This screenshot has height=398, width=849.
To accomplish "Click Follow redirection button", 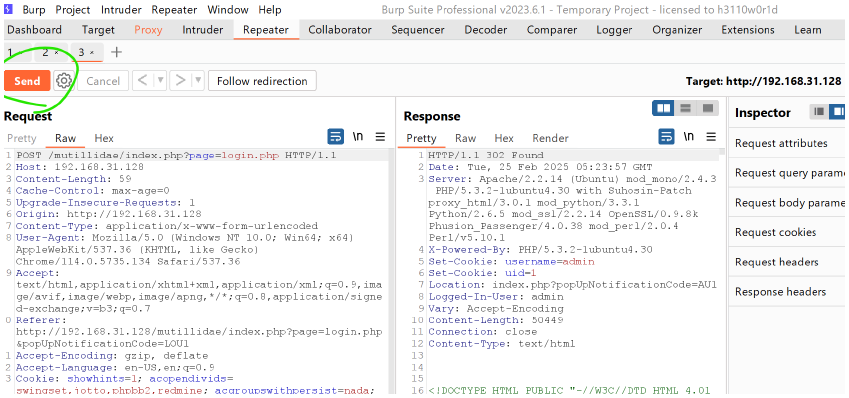I will (262, 81).
